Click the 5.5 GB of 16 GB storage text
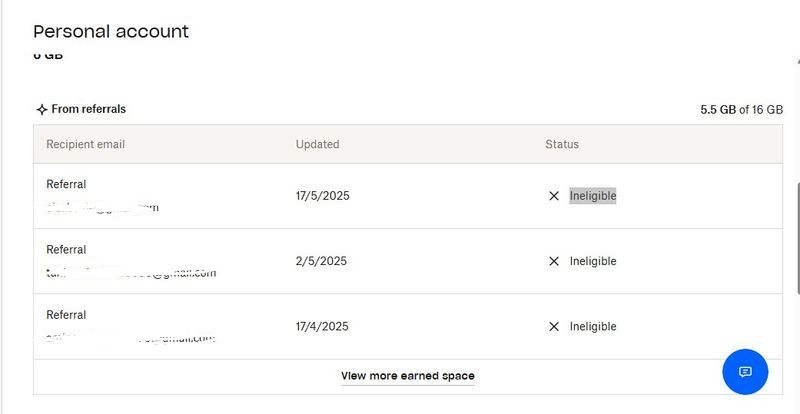This screenshot has height=414, width=800. click(x=741, y=109)
